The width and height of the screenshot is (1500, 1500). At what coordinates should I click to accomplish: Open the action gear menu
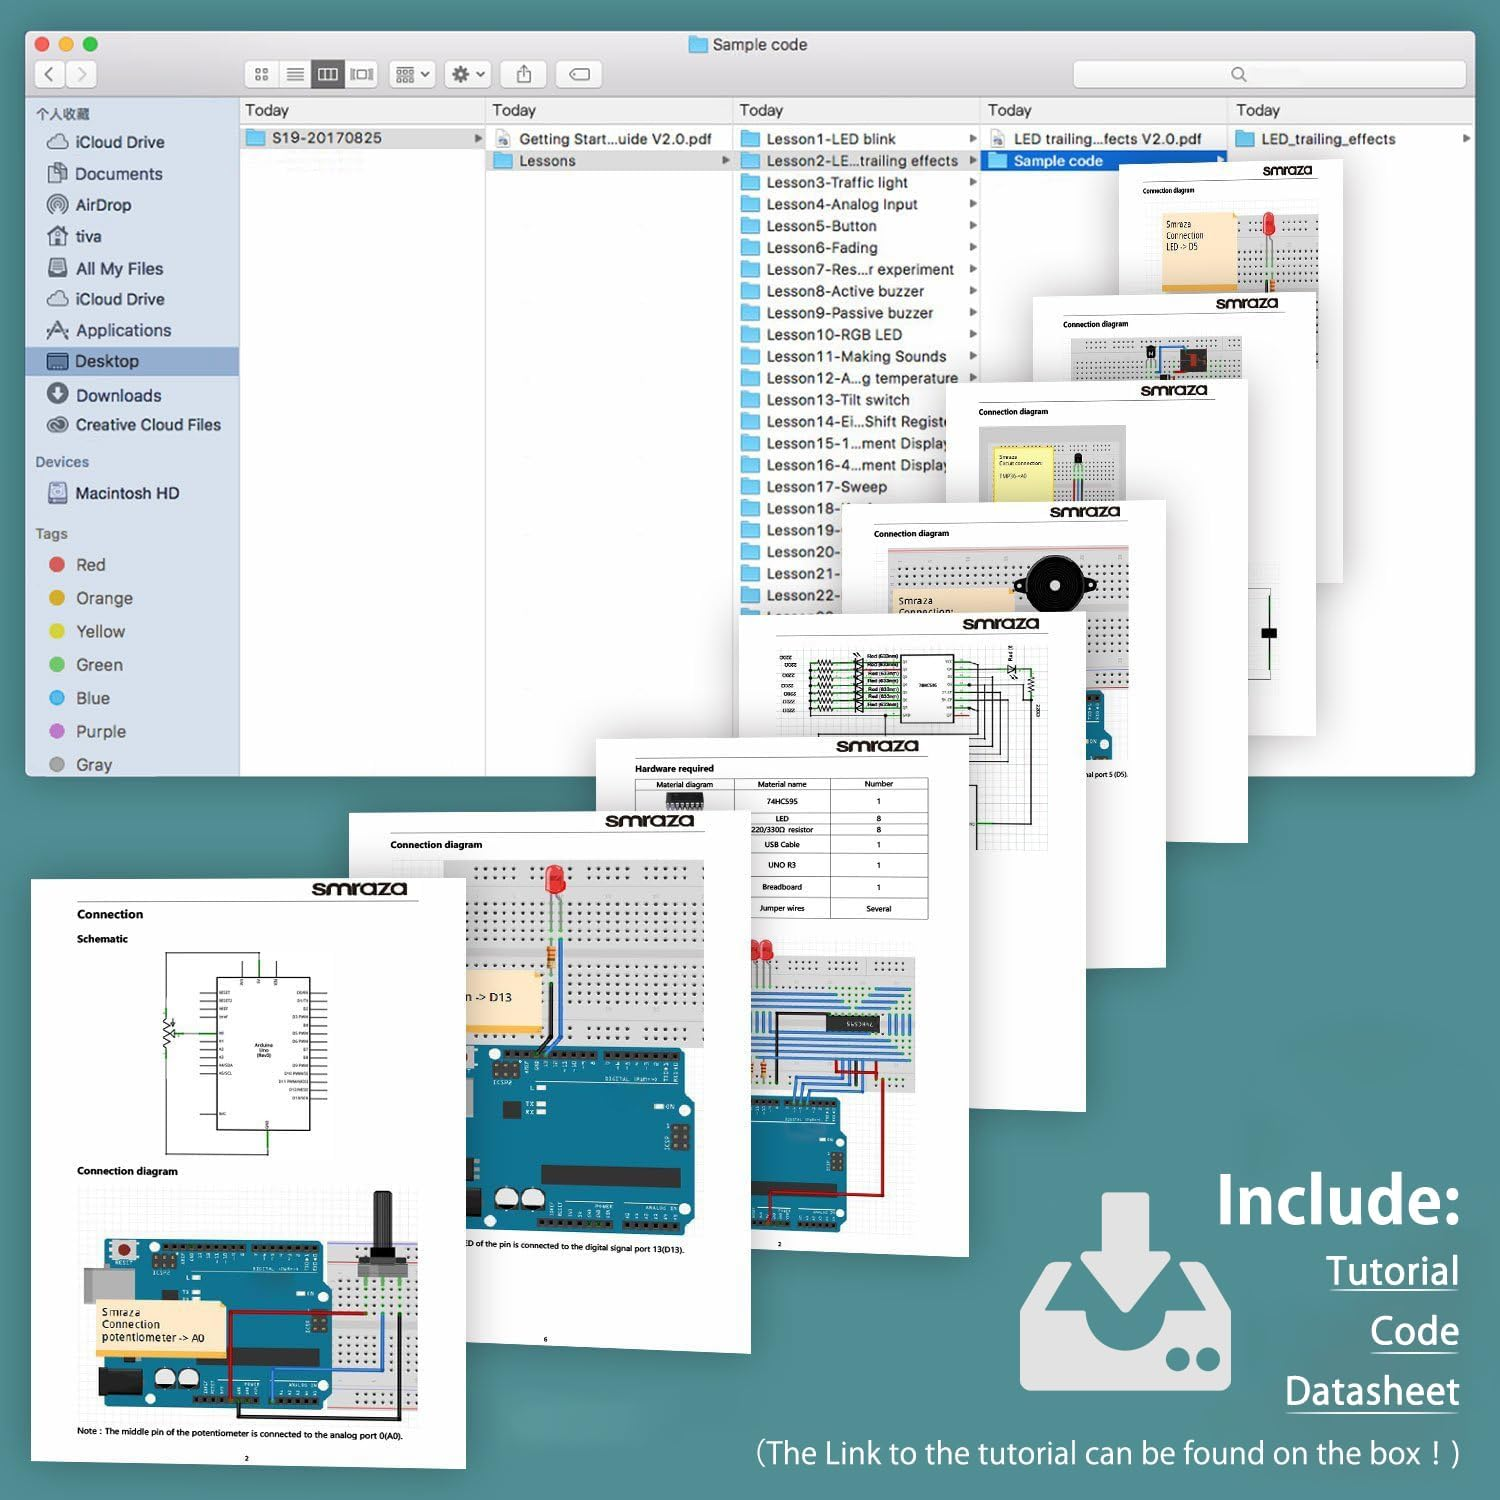pyautogui.click(x=465, y=73)
